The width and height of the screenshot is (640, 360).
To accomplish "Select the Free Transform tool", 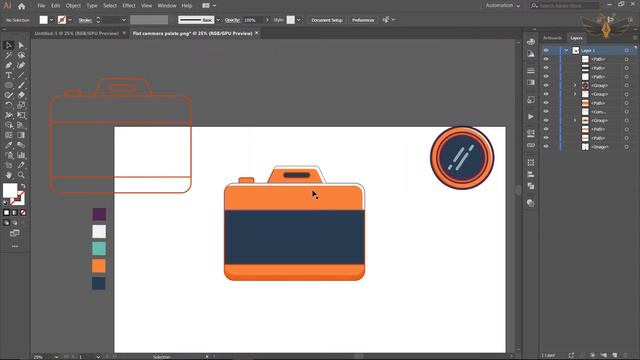I will tap(21, 115).
